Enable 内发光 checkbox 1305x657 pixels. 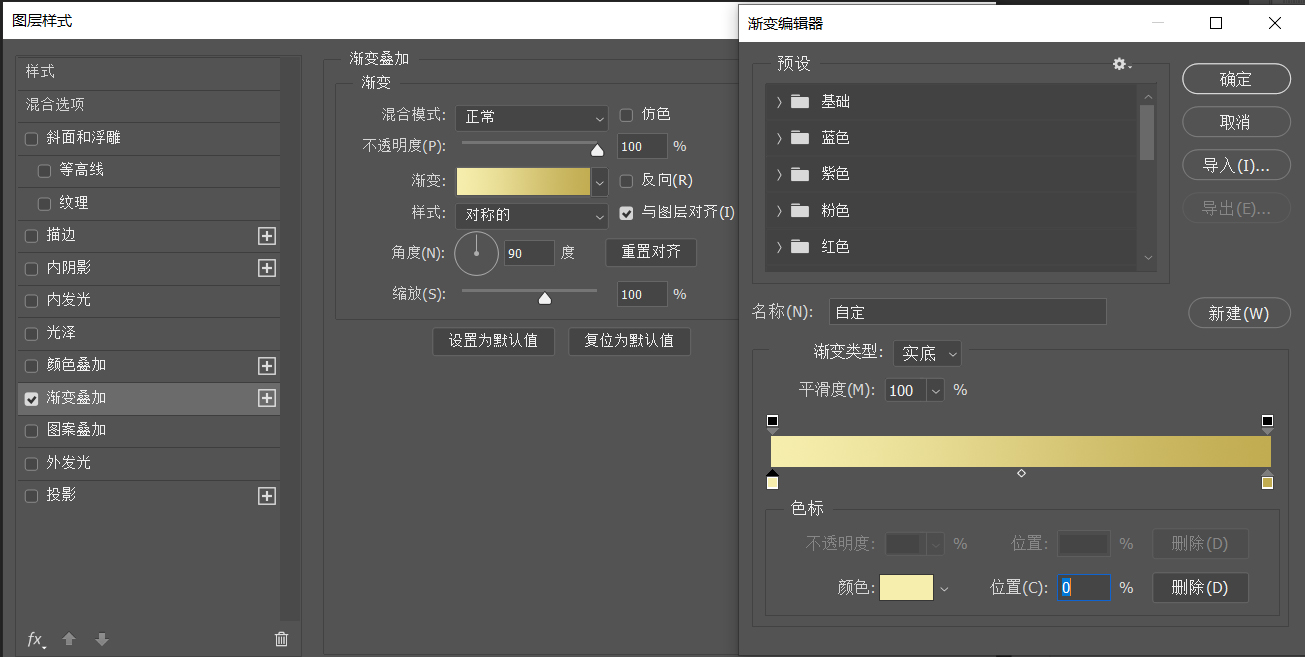32,301
